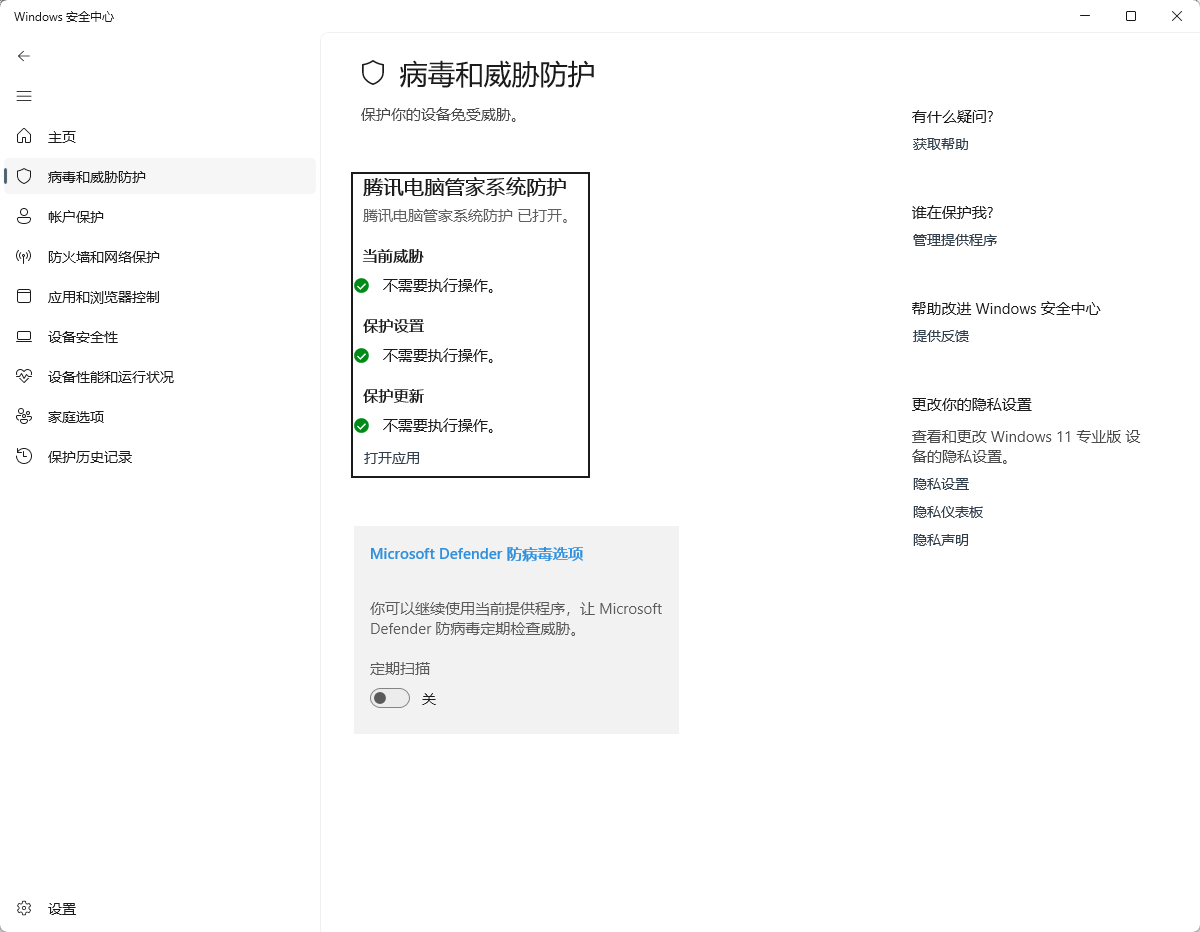Click the 谁在保护我? heading

pyautogui.click(x=952, y=213)
